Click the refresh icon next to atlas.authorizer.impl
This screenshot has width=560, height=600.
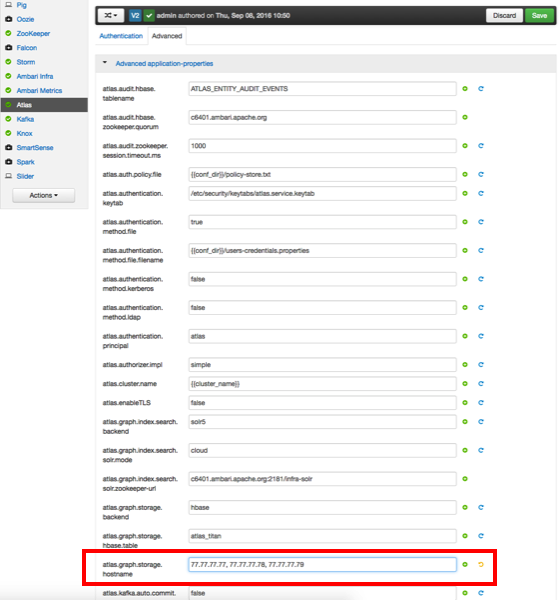coord(481,365)
